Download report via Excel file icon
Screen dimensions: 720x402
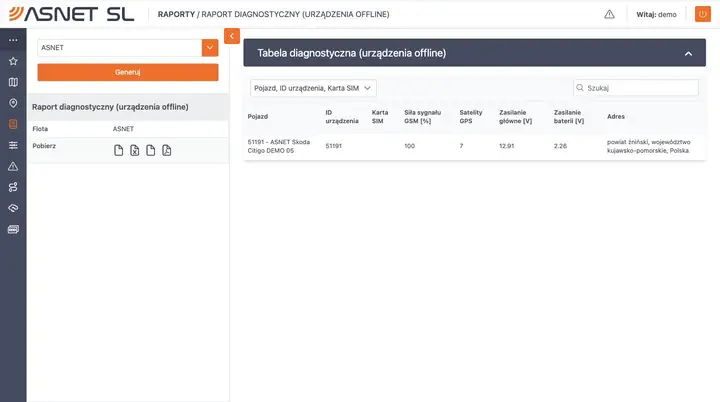point(135,150)
